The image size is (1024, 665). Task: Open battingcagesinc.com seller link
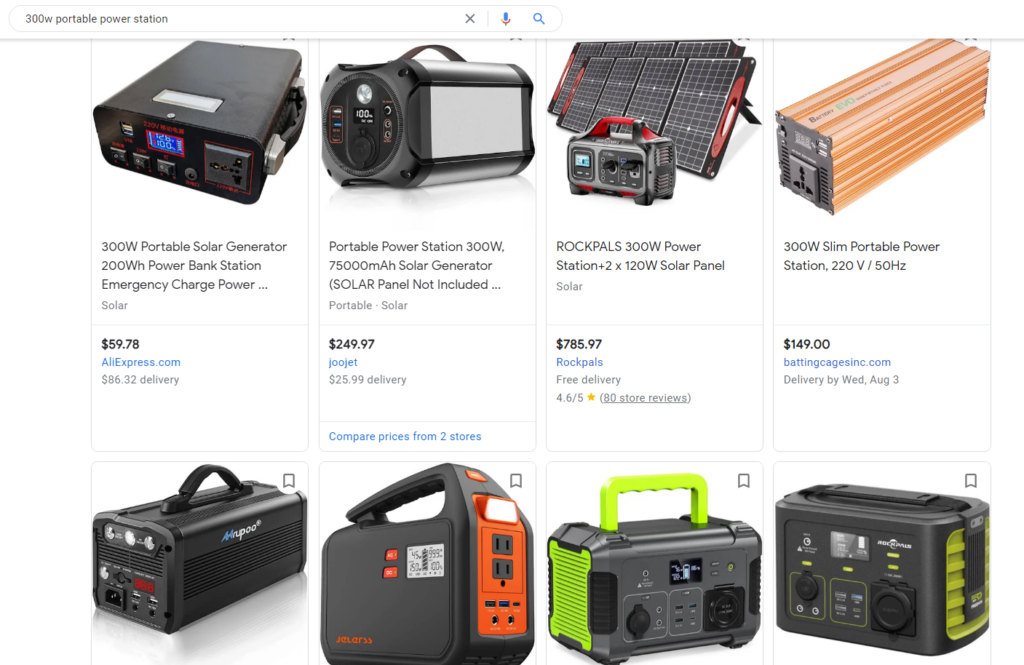[x=837, y=362]
